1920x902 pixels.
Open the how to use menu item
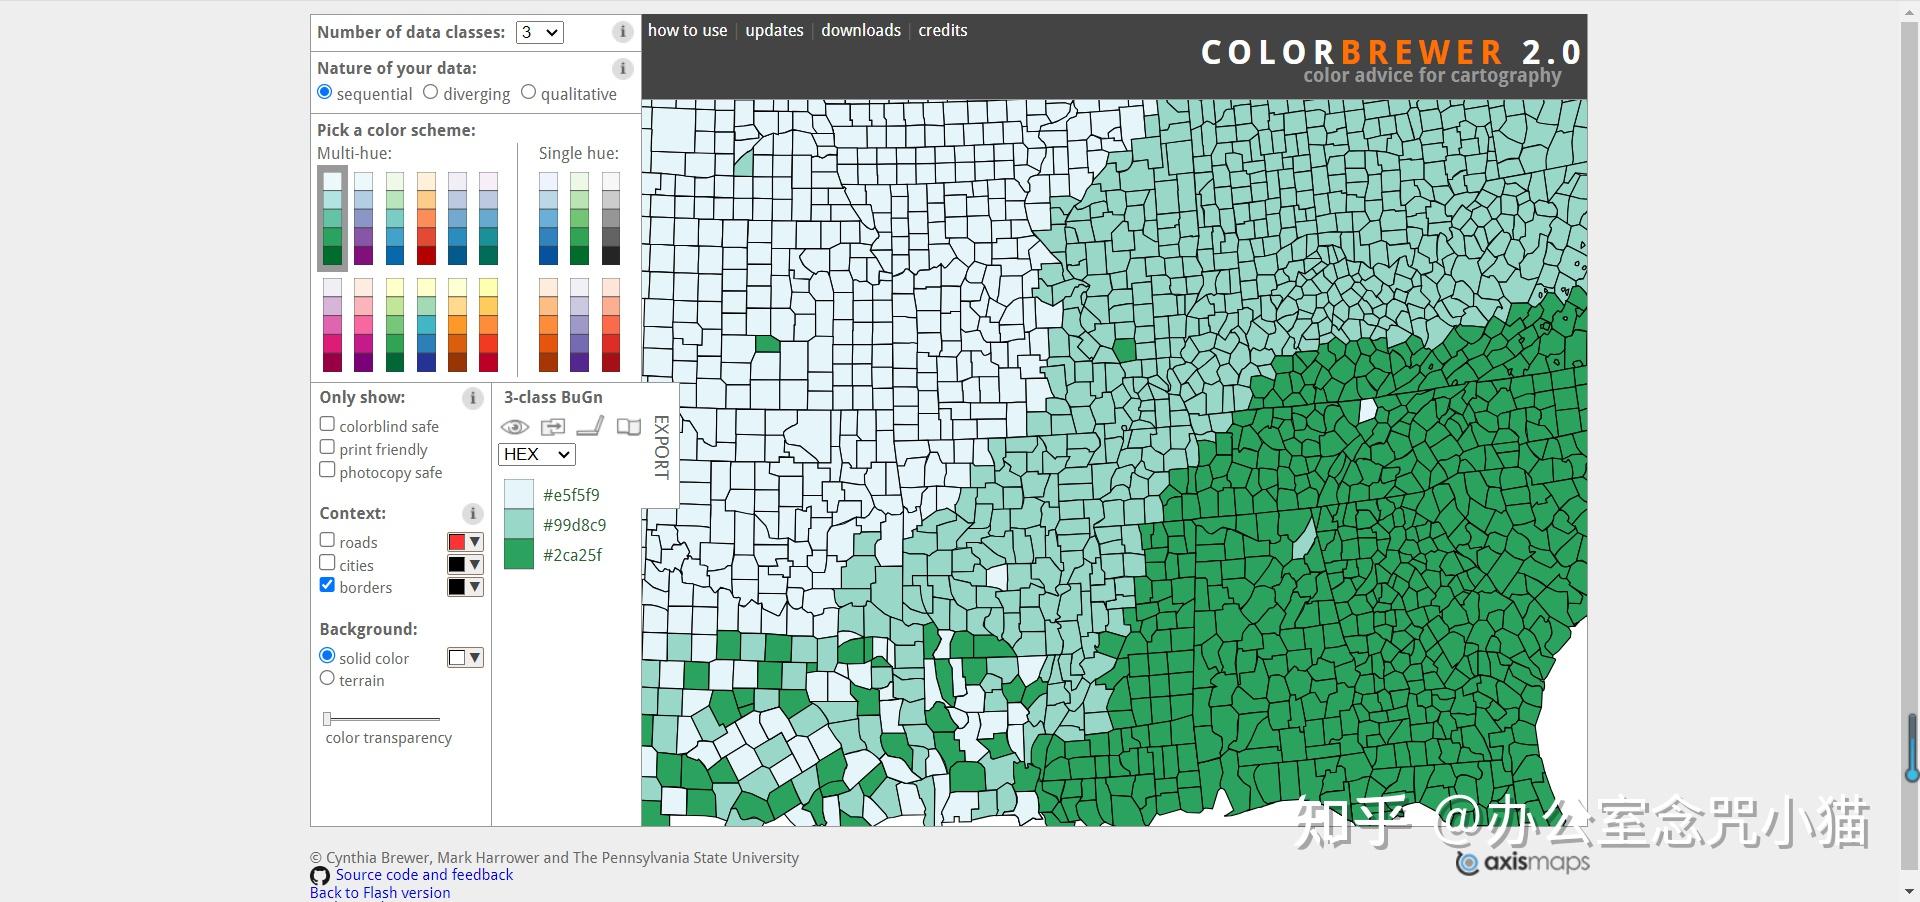(687, 30)
